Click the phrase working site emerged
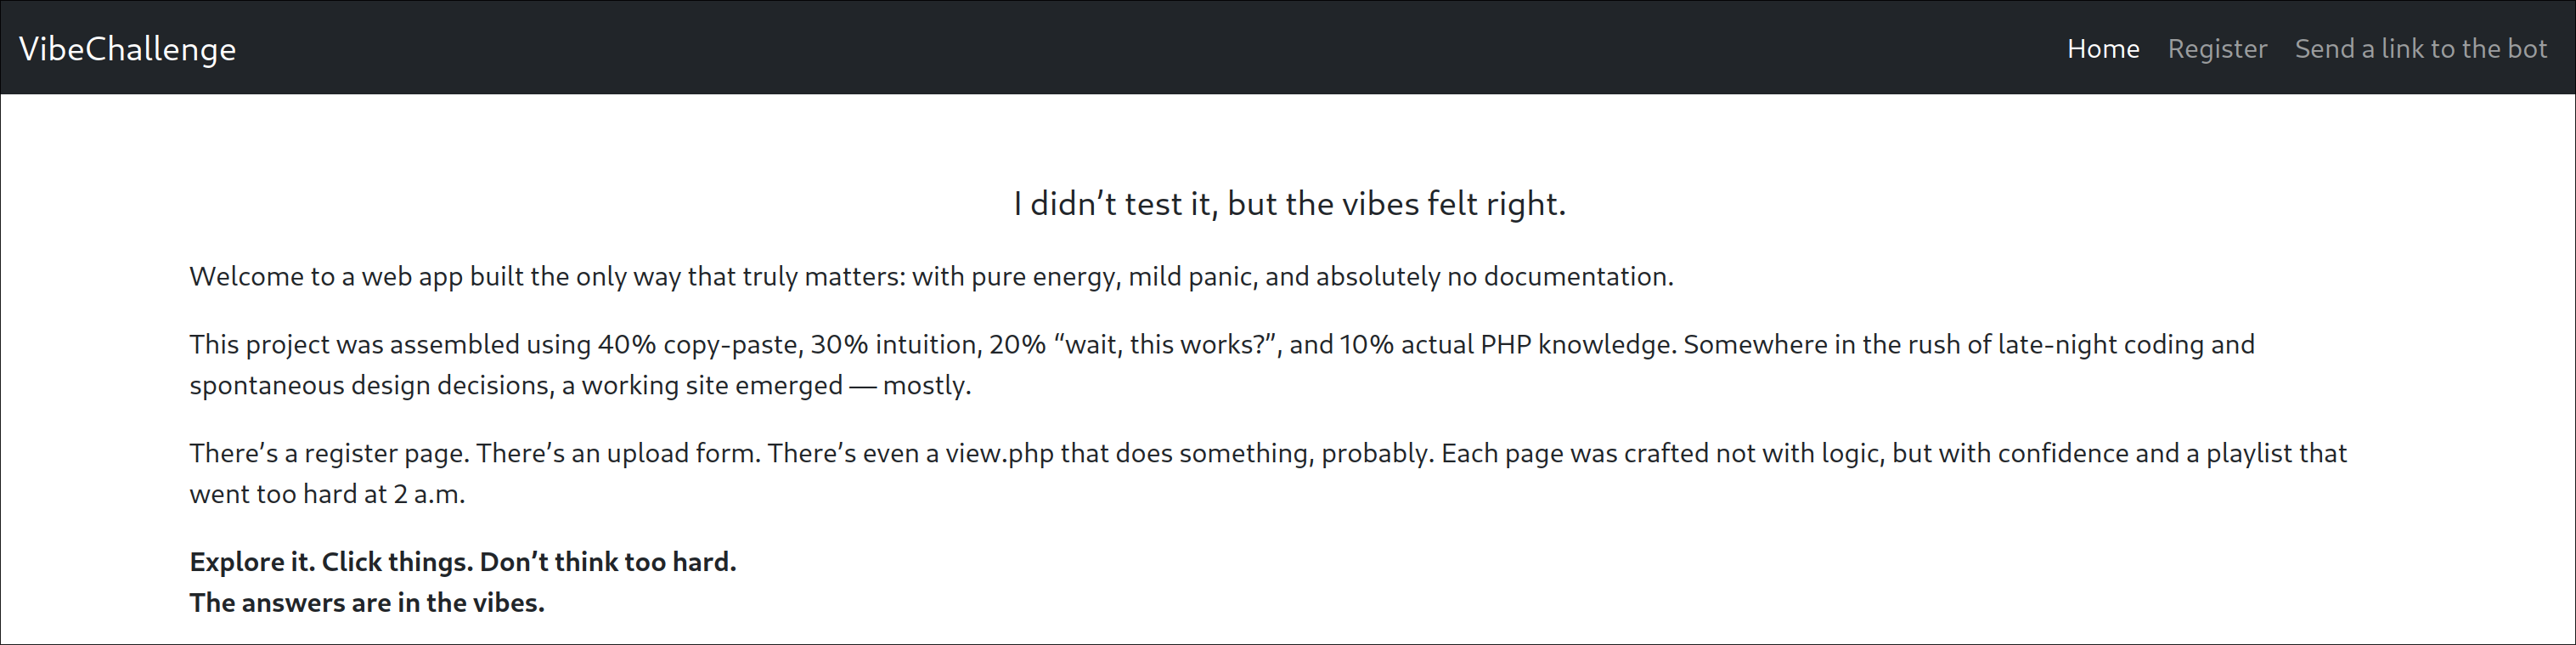The height and width of the screenshot is (645, 2576). 712,386
